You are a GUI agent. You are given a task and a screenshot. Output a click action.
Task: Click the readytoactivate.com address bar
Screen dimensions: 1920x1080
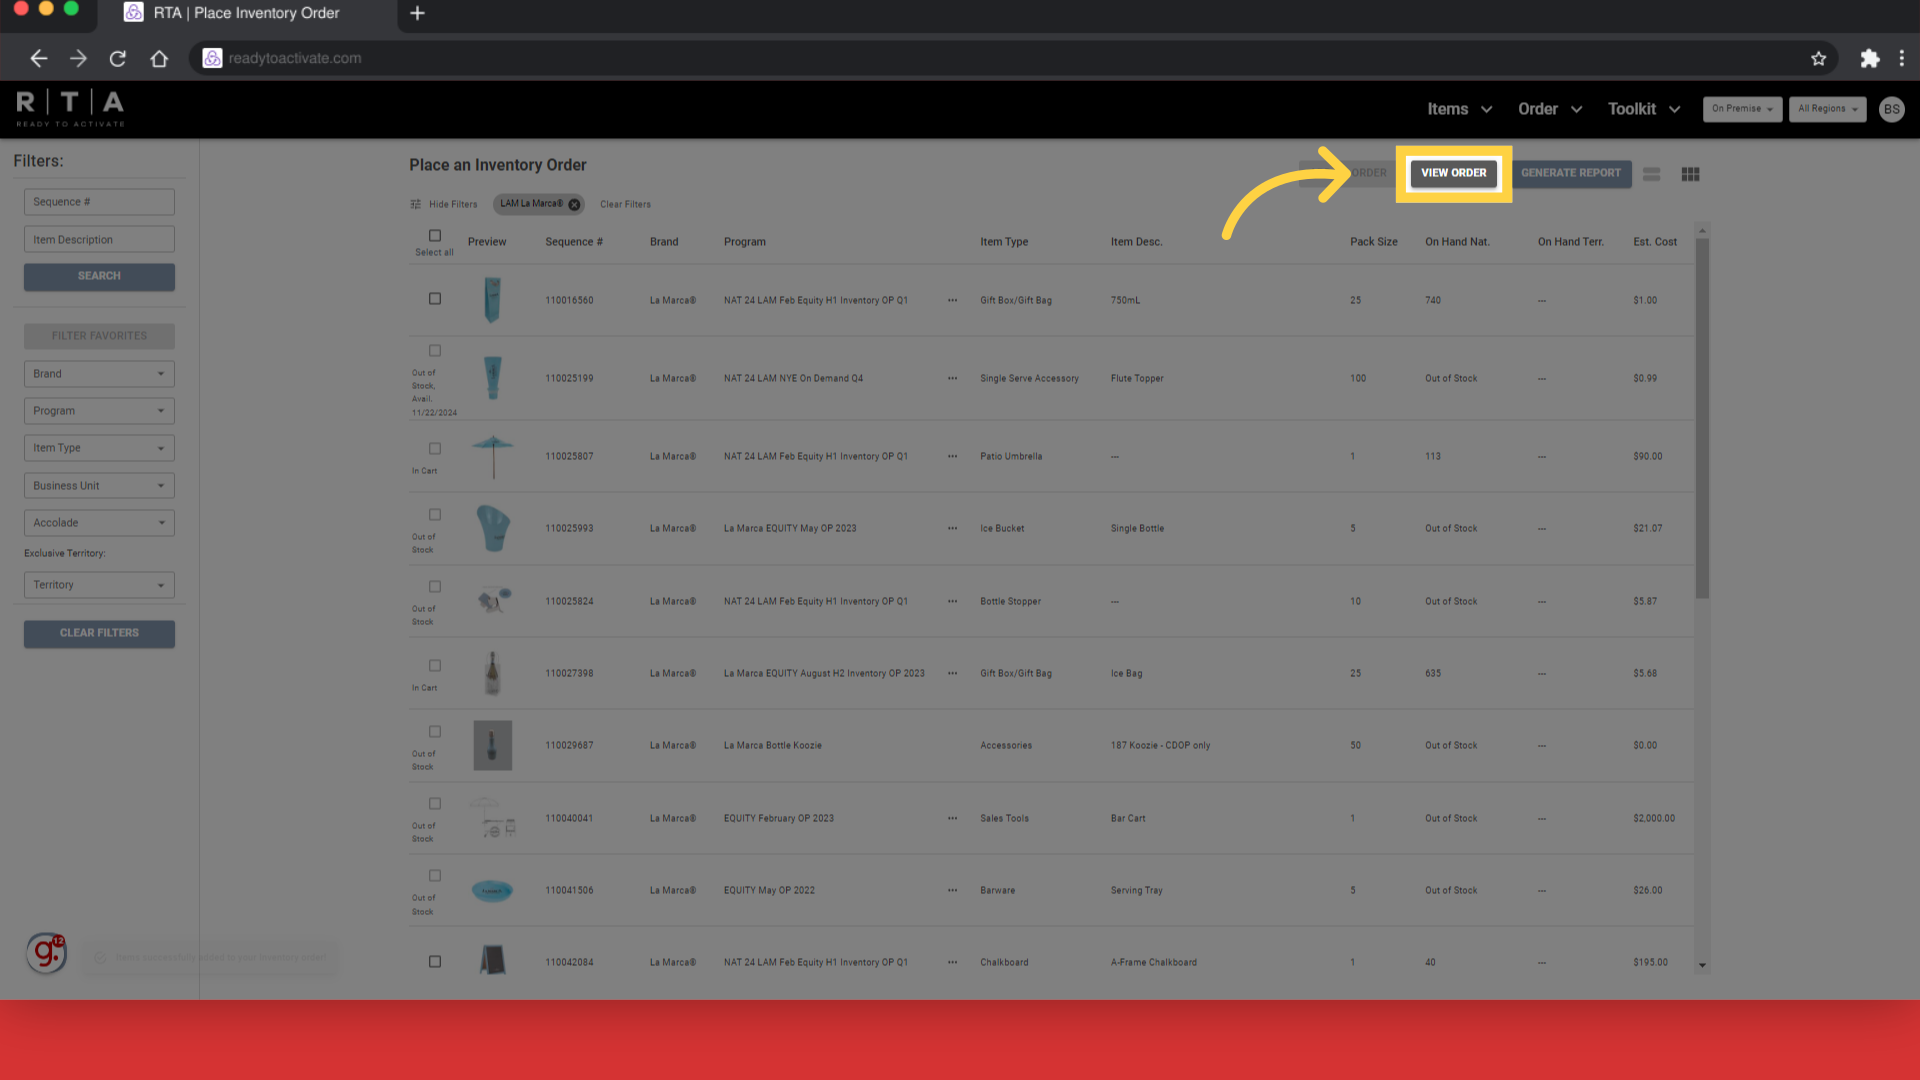(1000, 58)
